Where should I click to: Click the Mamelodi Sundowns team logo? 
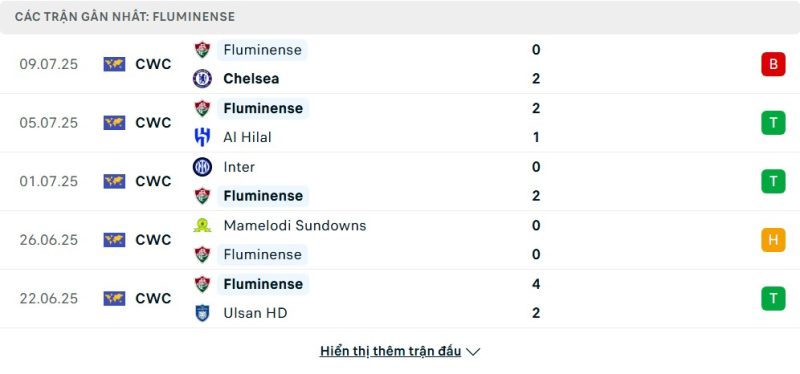coord(202,226)
